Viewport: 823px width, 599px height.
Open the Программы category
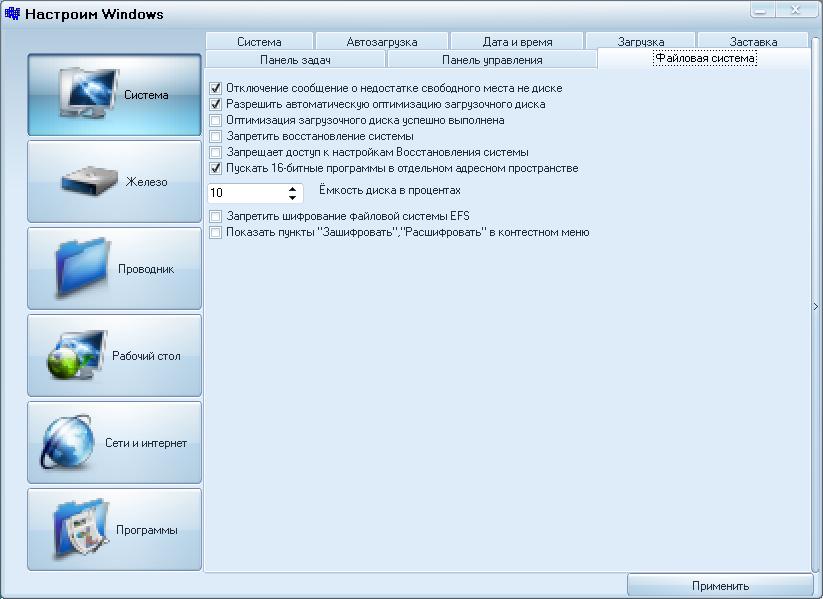coord(114,530)
